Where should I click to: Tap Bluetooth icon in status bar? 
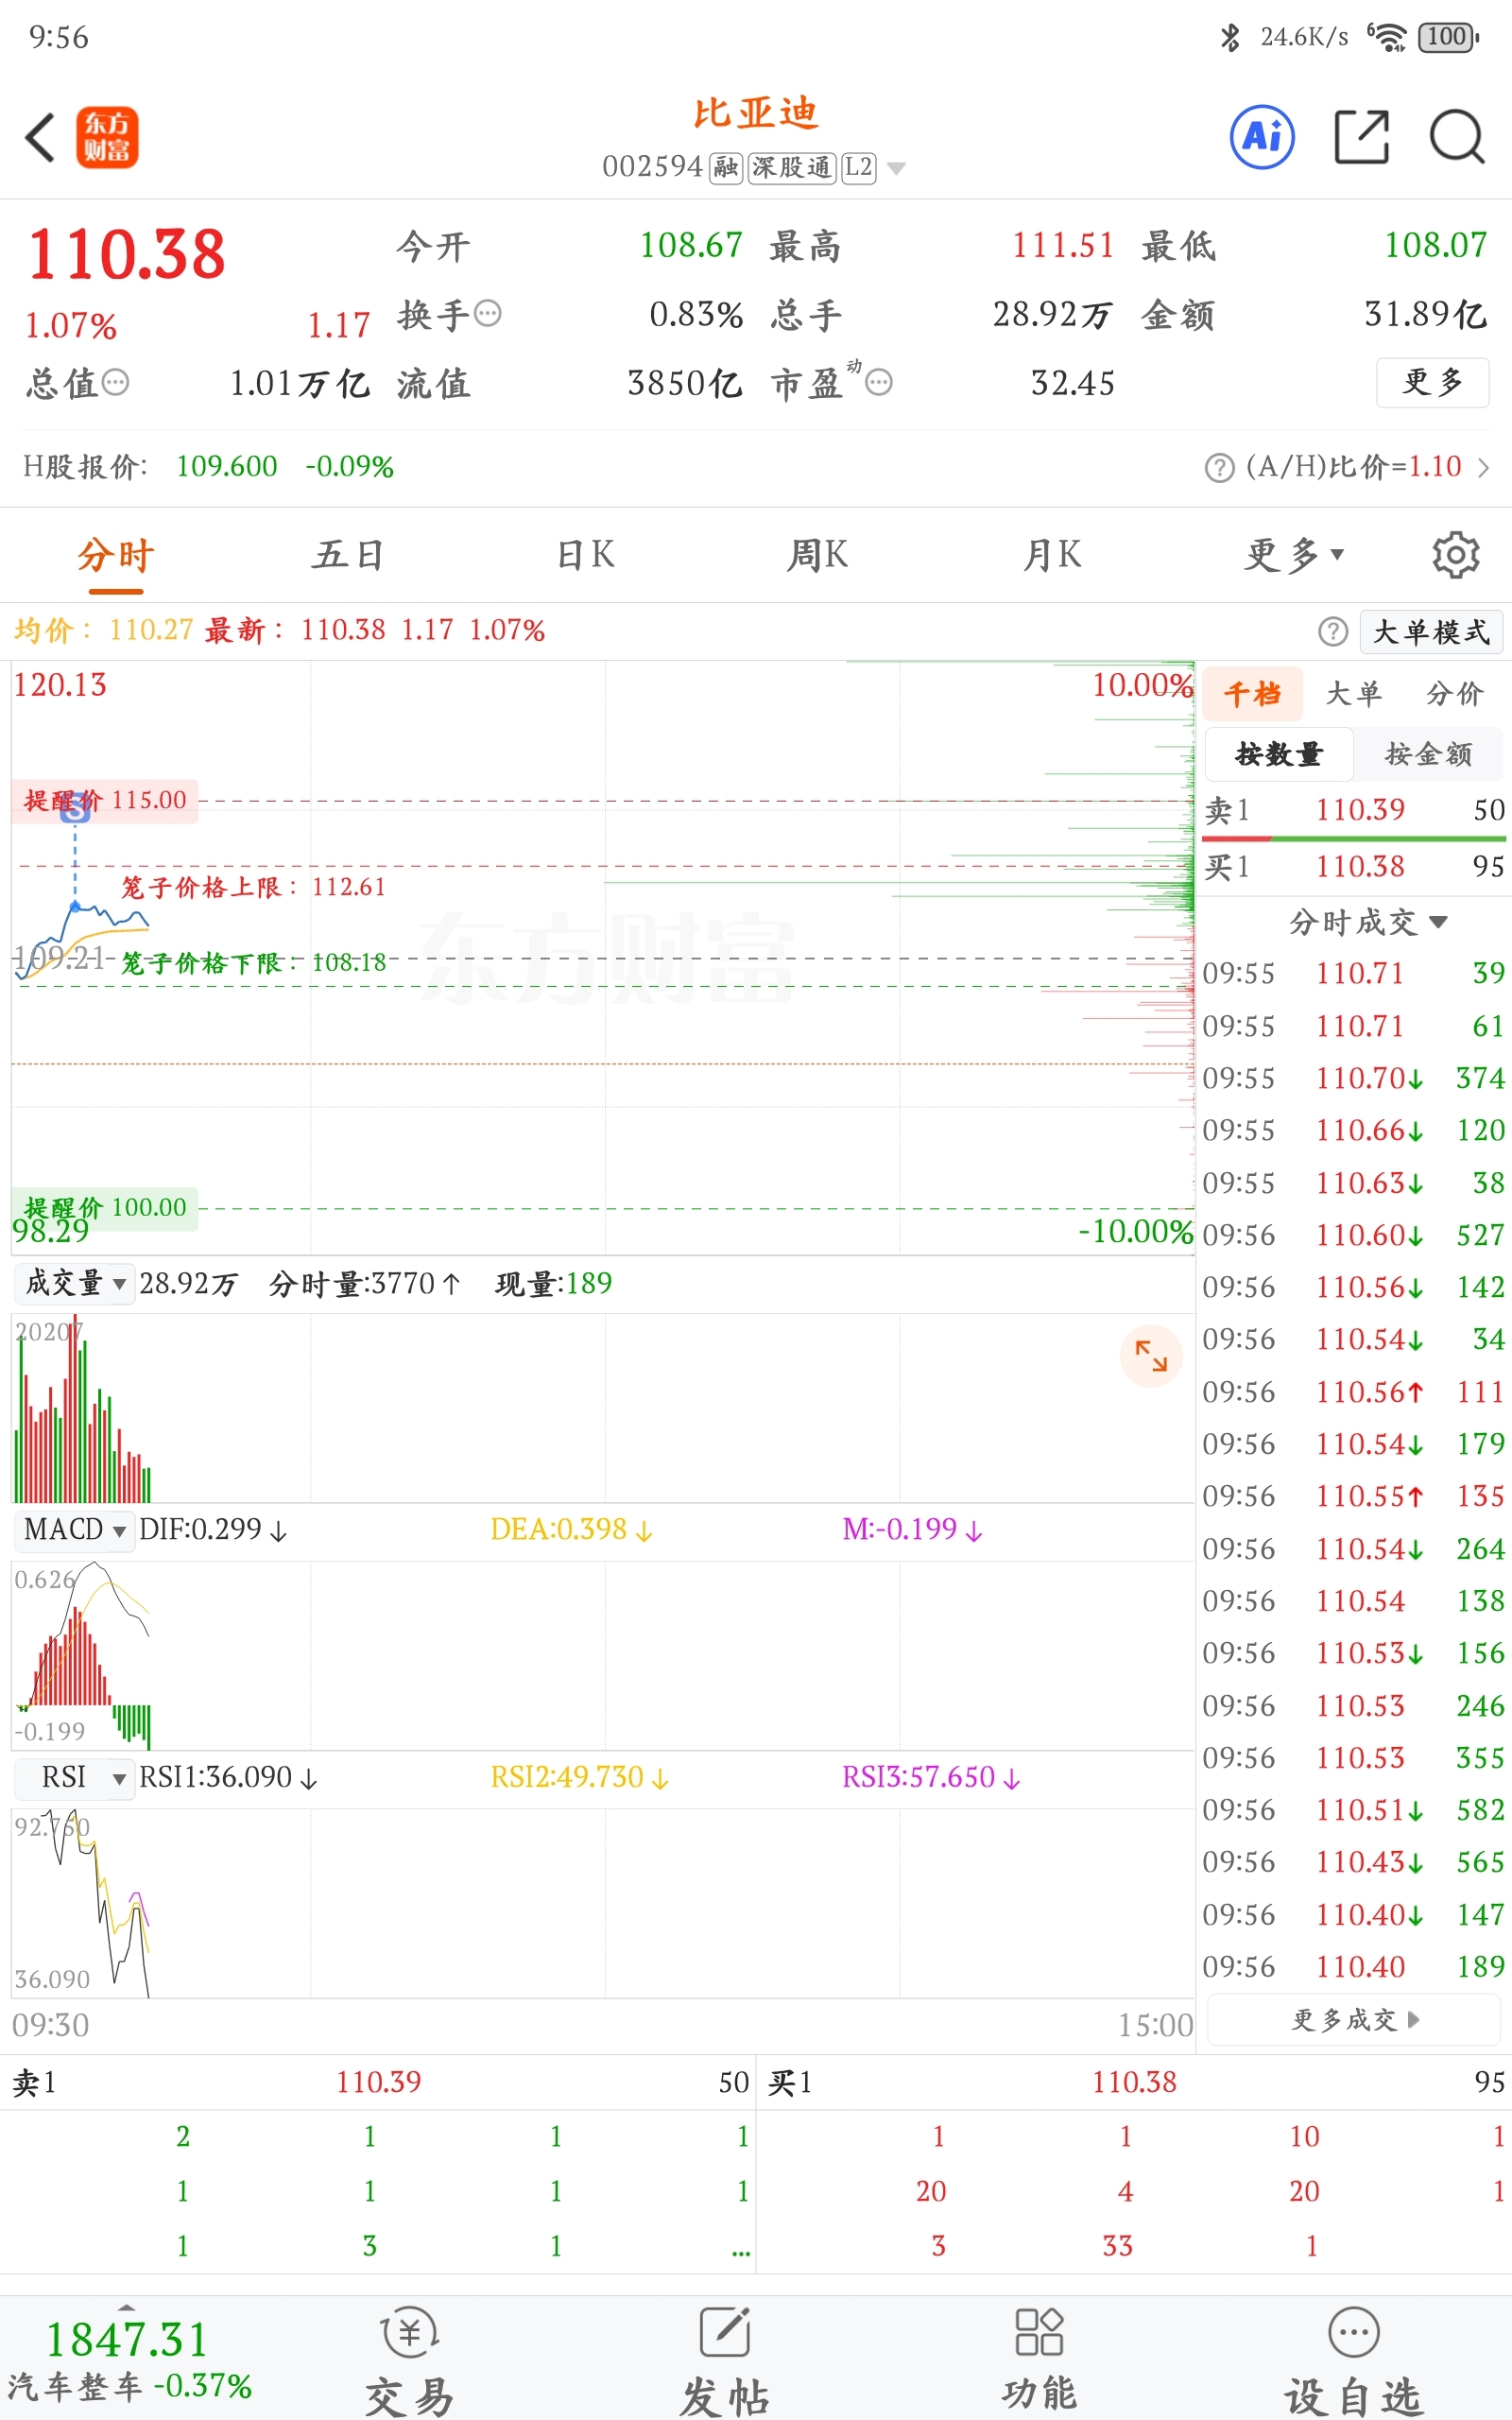1230,37
